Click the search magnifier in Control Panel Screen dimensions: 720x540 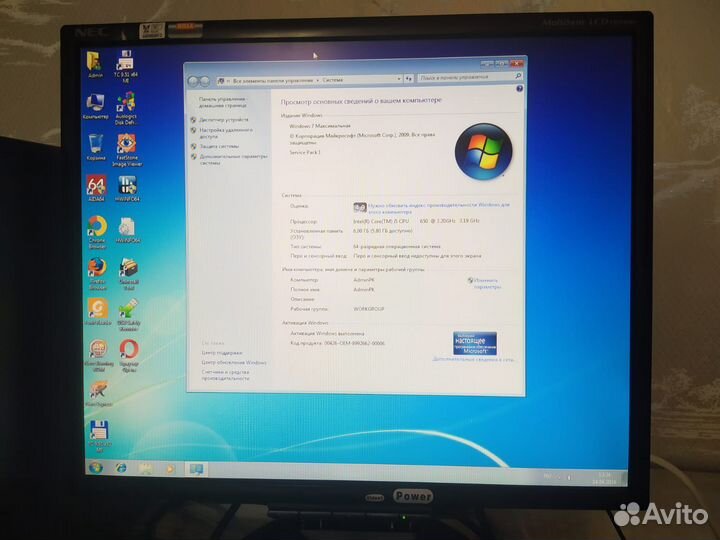coord(518,76)
